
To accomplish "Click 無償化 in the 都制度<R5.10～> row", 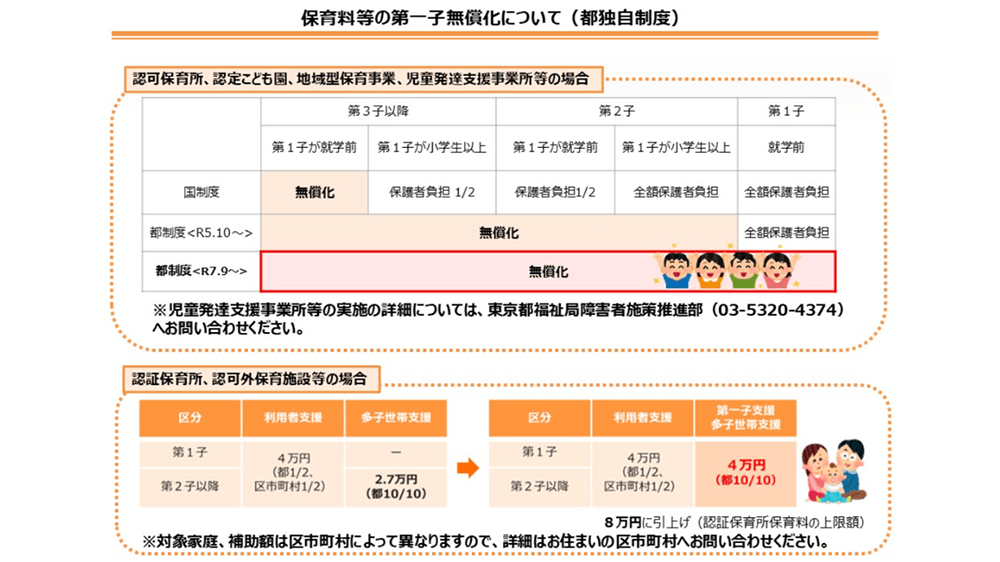I will [499, 233].
